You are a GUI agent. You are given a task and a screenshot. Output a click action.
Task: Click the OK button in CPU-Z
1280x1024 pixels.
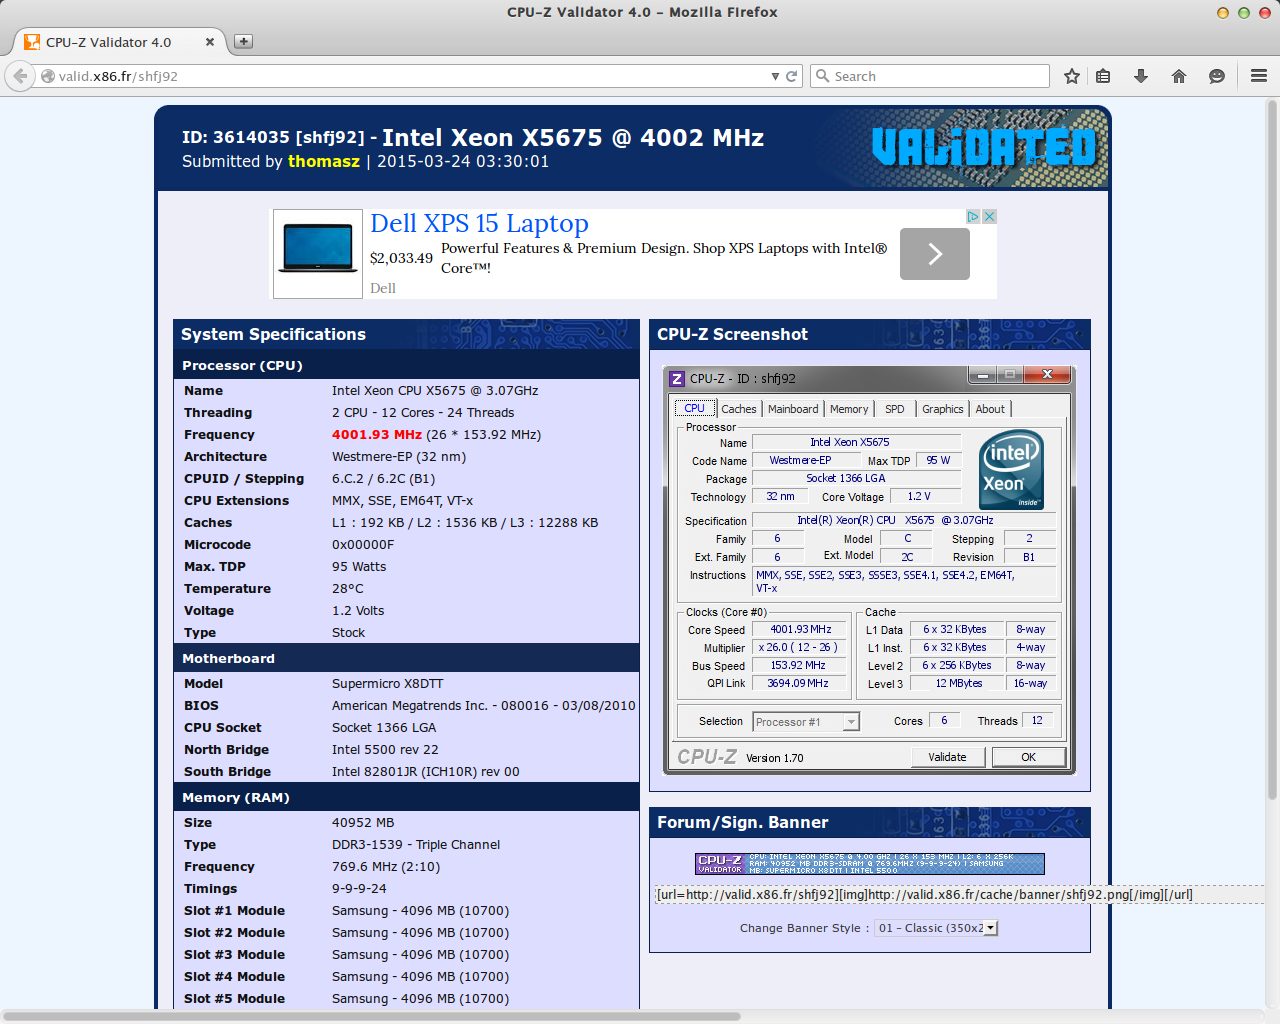point(1028,757)
